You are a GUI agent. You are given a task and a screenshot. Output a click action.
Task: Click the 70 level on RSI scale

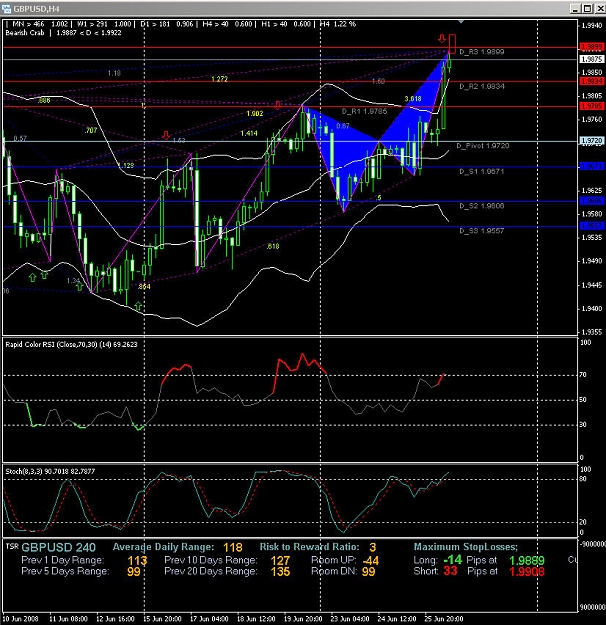tap(583, 375)
